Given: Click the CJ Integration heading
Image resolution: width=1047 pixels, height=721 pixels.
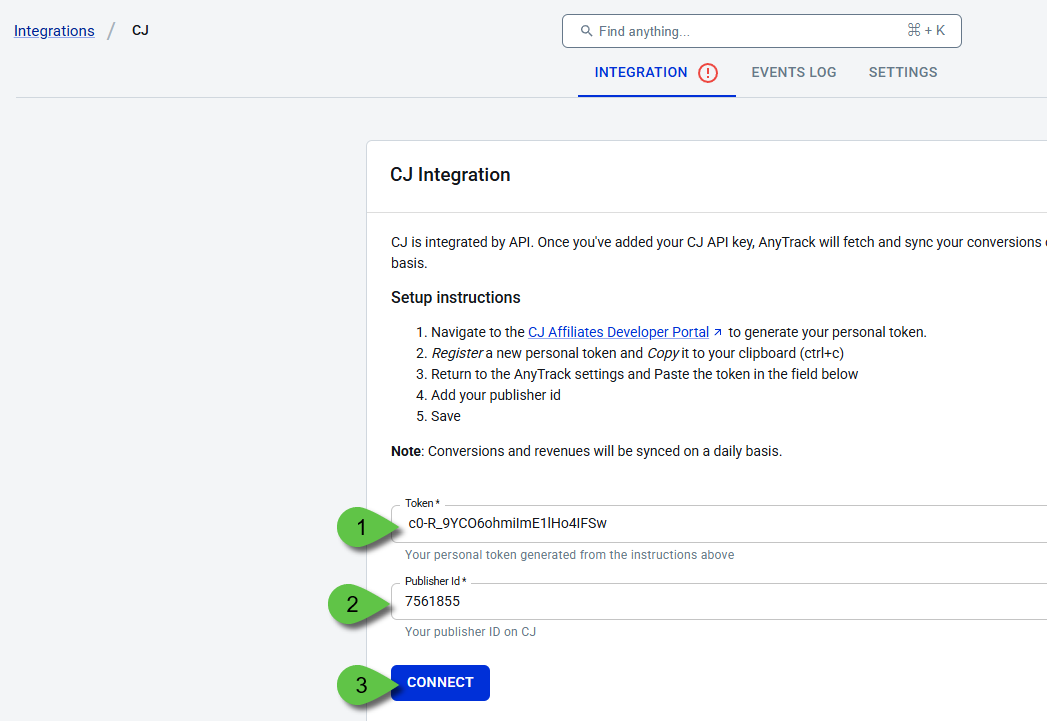Looking at the screenshot, I should coord(450,175).
